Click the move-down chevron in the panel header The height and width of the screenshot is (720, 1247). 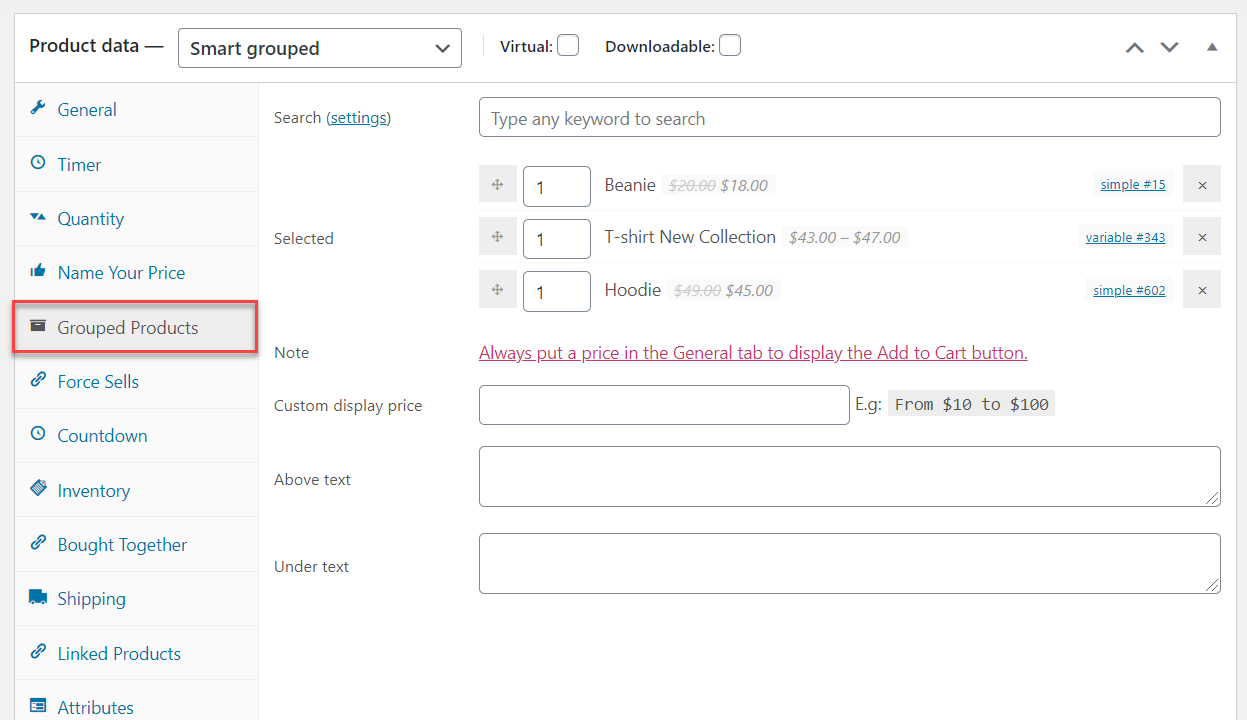1169,46
